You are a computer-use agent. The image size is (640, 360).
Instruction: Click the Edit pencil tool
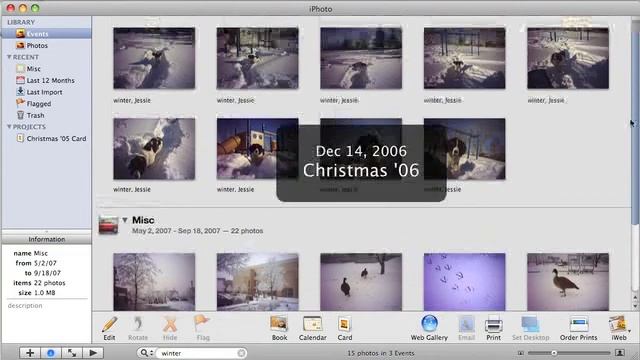tap(109, 329)
